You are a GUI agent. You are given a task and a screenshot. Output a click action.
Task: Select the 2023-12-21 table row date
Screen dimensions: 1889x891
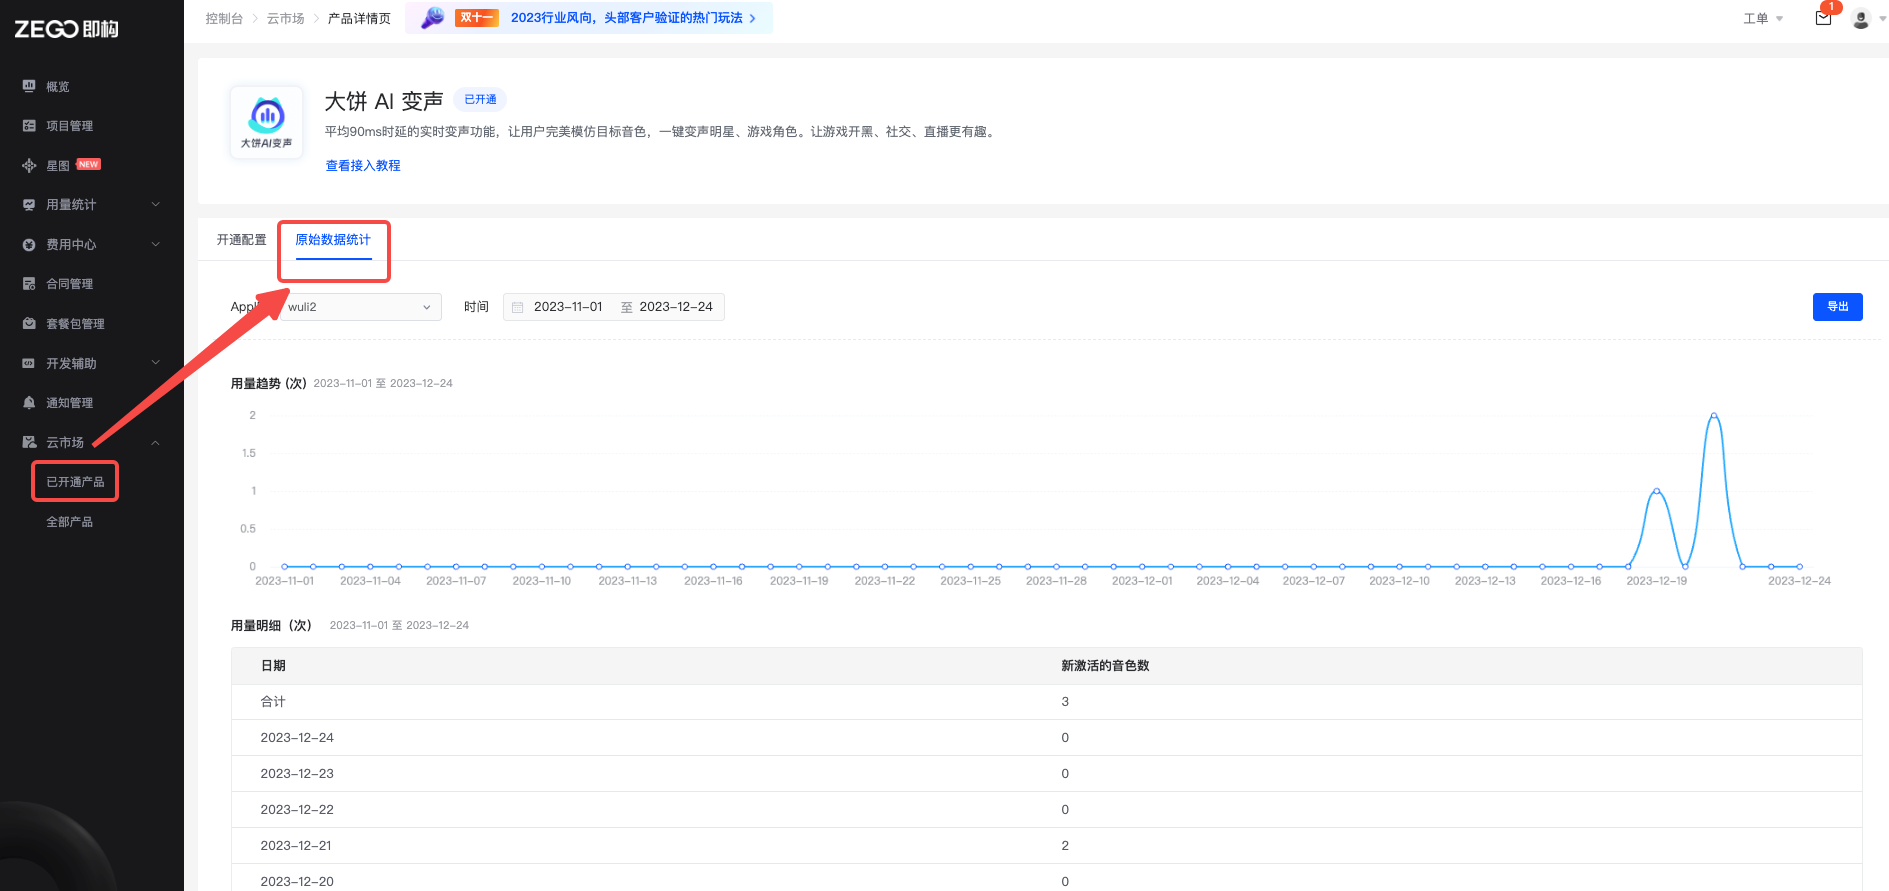point(296,846)
